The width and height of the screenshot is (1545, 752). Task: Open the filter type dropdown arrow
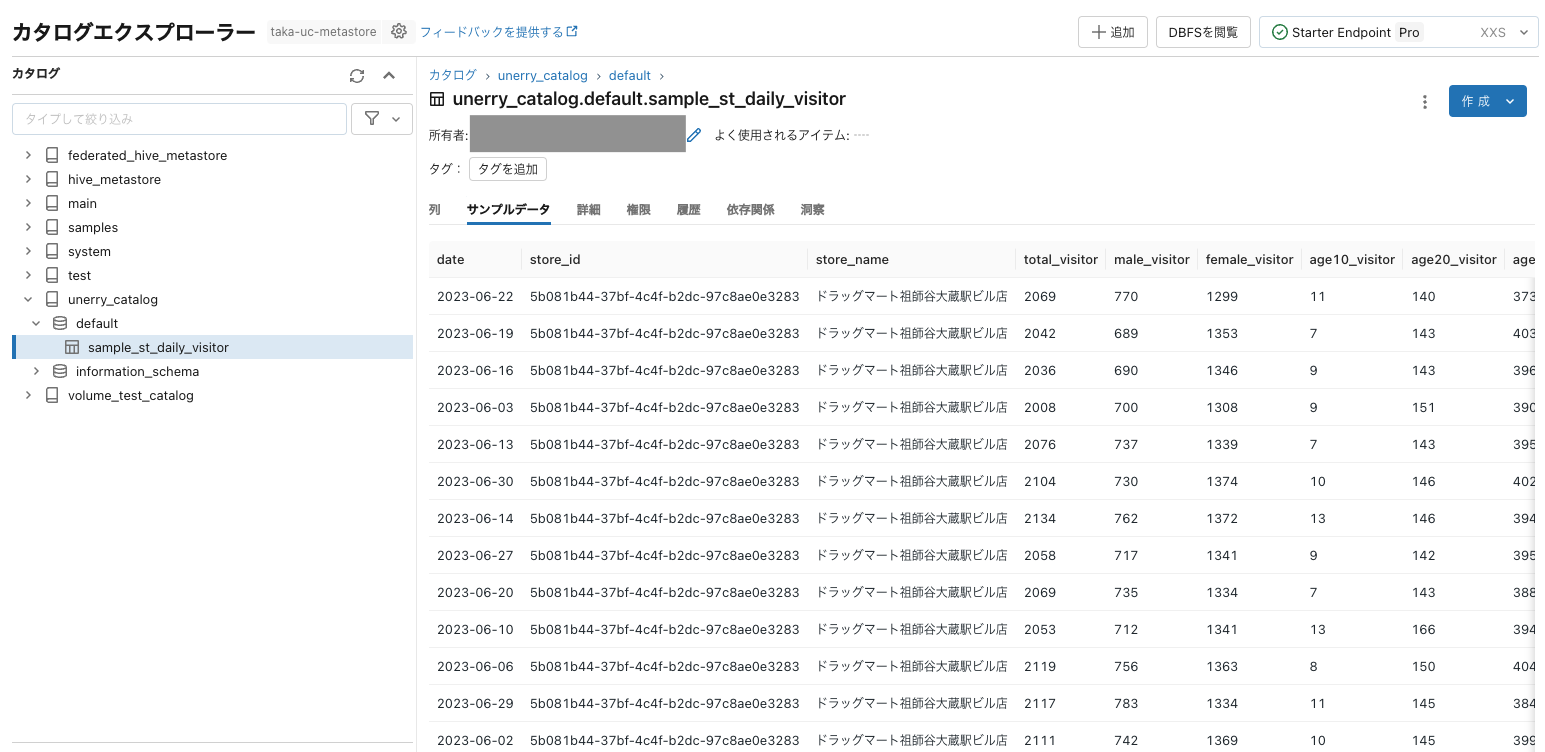pyautogui.click(x=394, y=118)
